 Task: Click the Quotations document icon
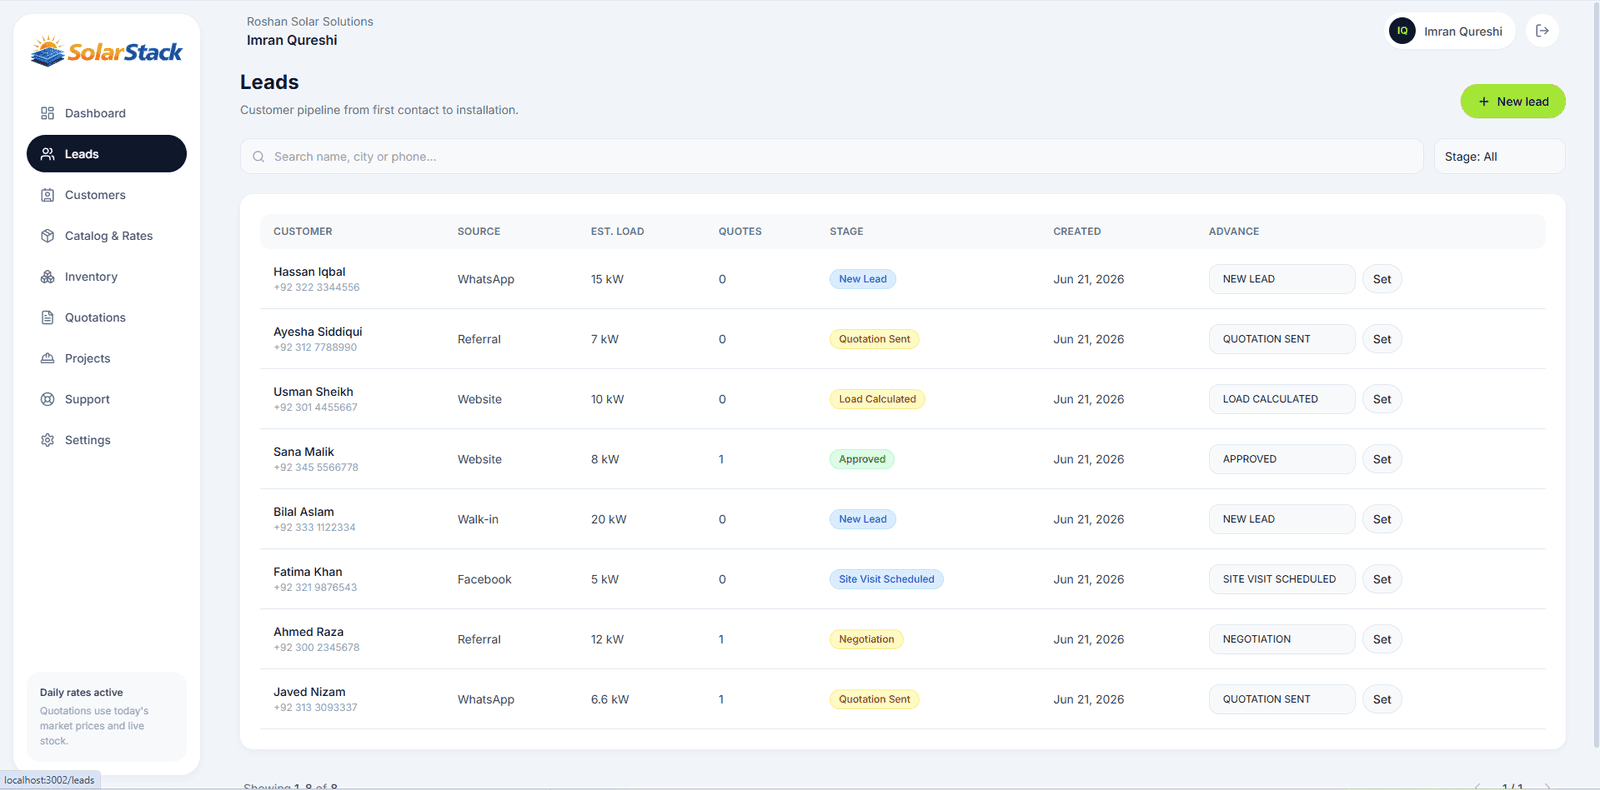click(47, 318)
